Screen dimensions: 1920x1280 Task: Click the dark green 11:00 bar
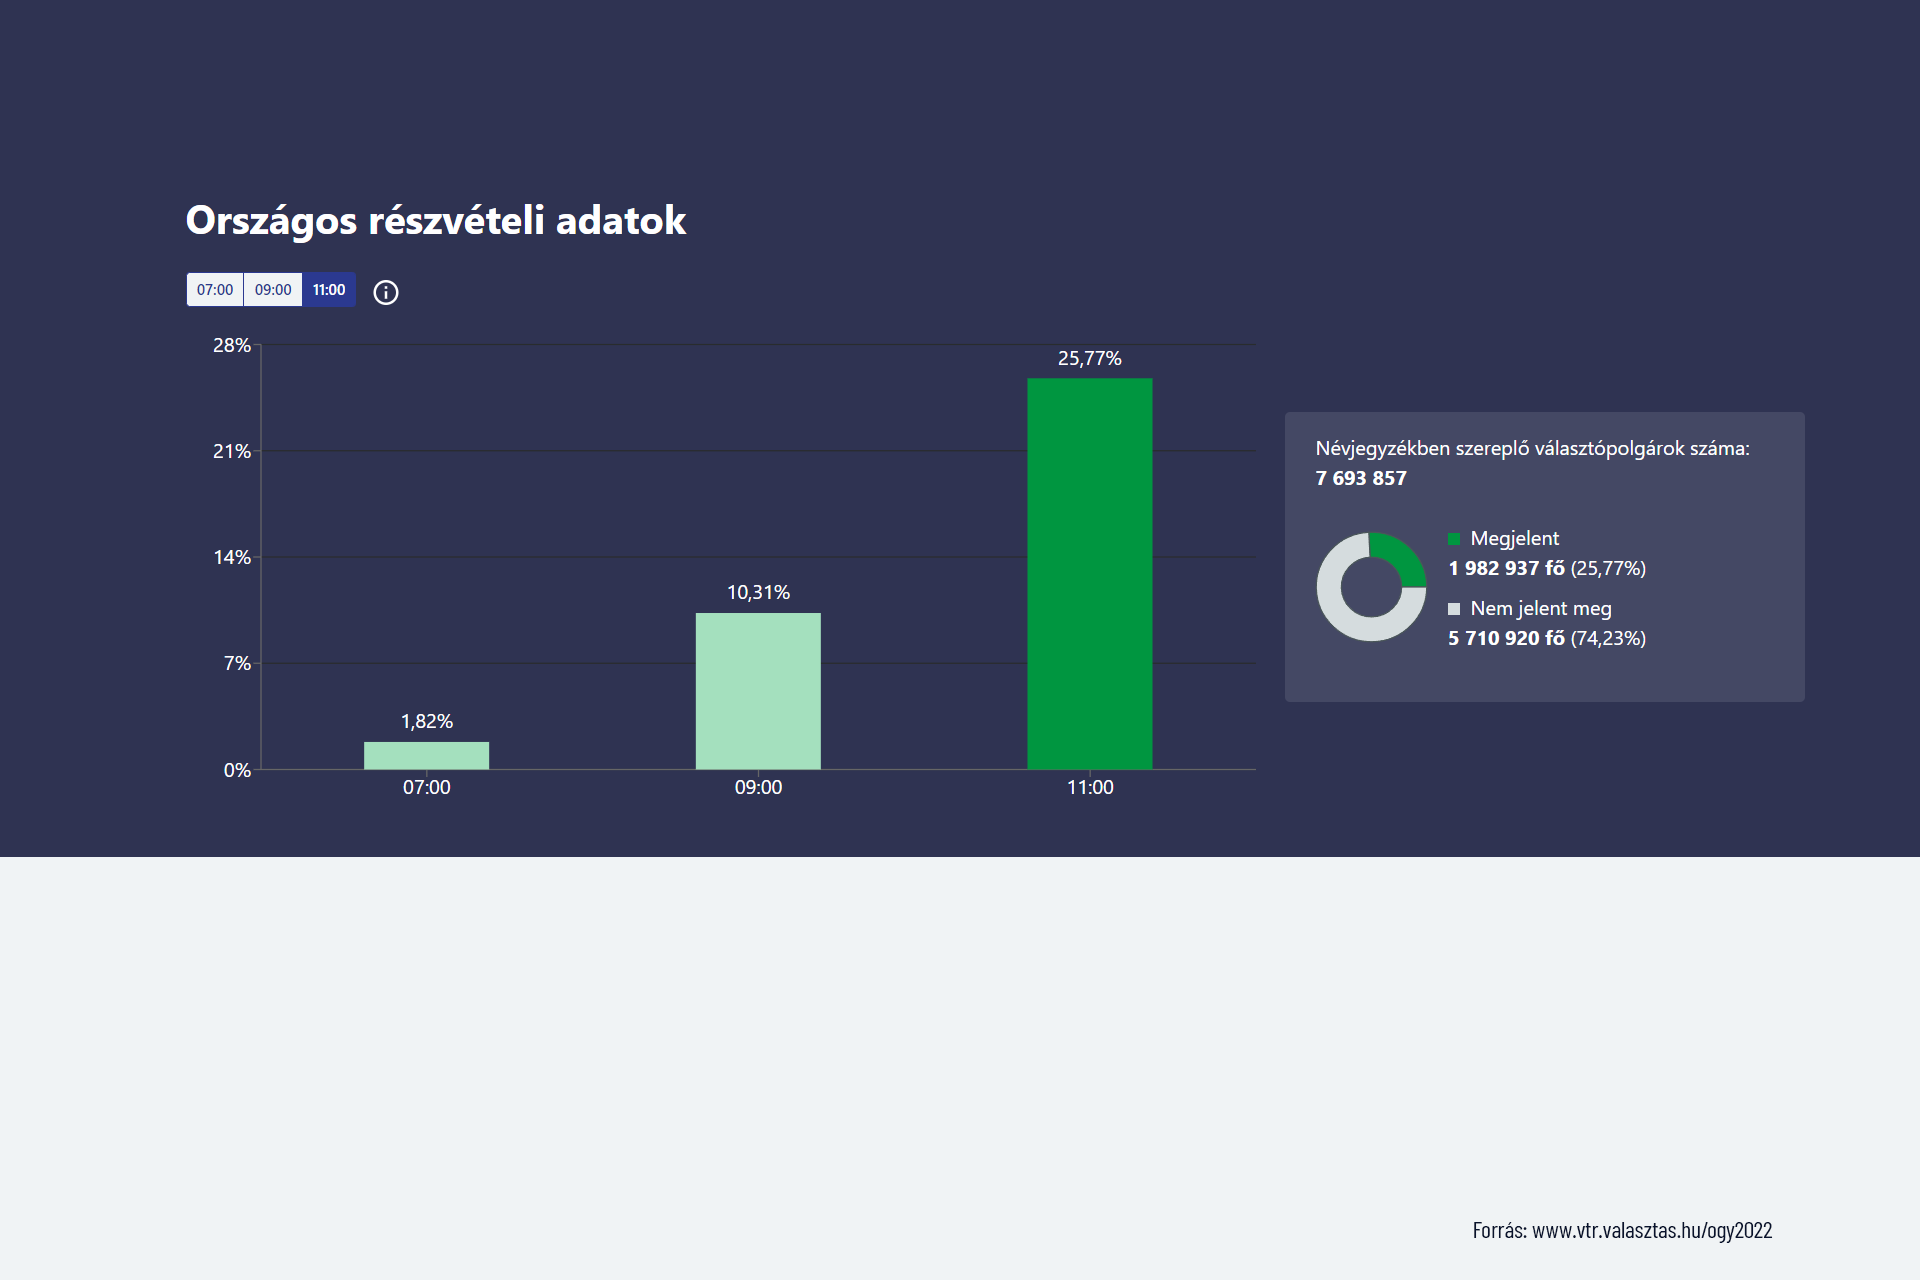[1089, 573]
